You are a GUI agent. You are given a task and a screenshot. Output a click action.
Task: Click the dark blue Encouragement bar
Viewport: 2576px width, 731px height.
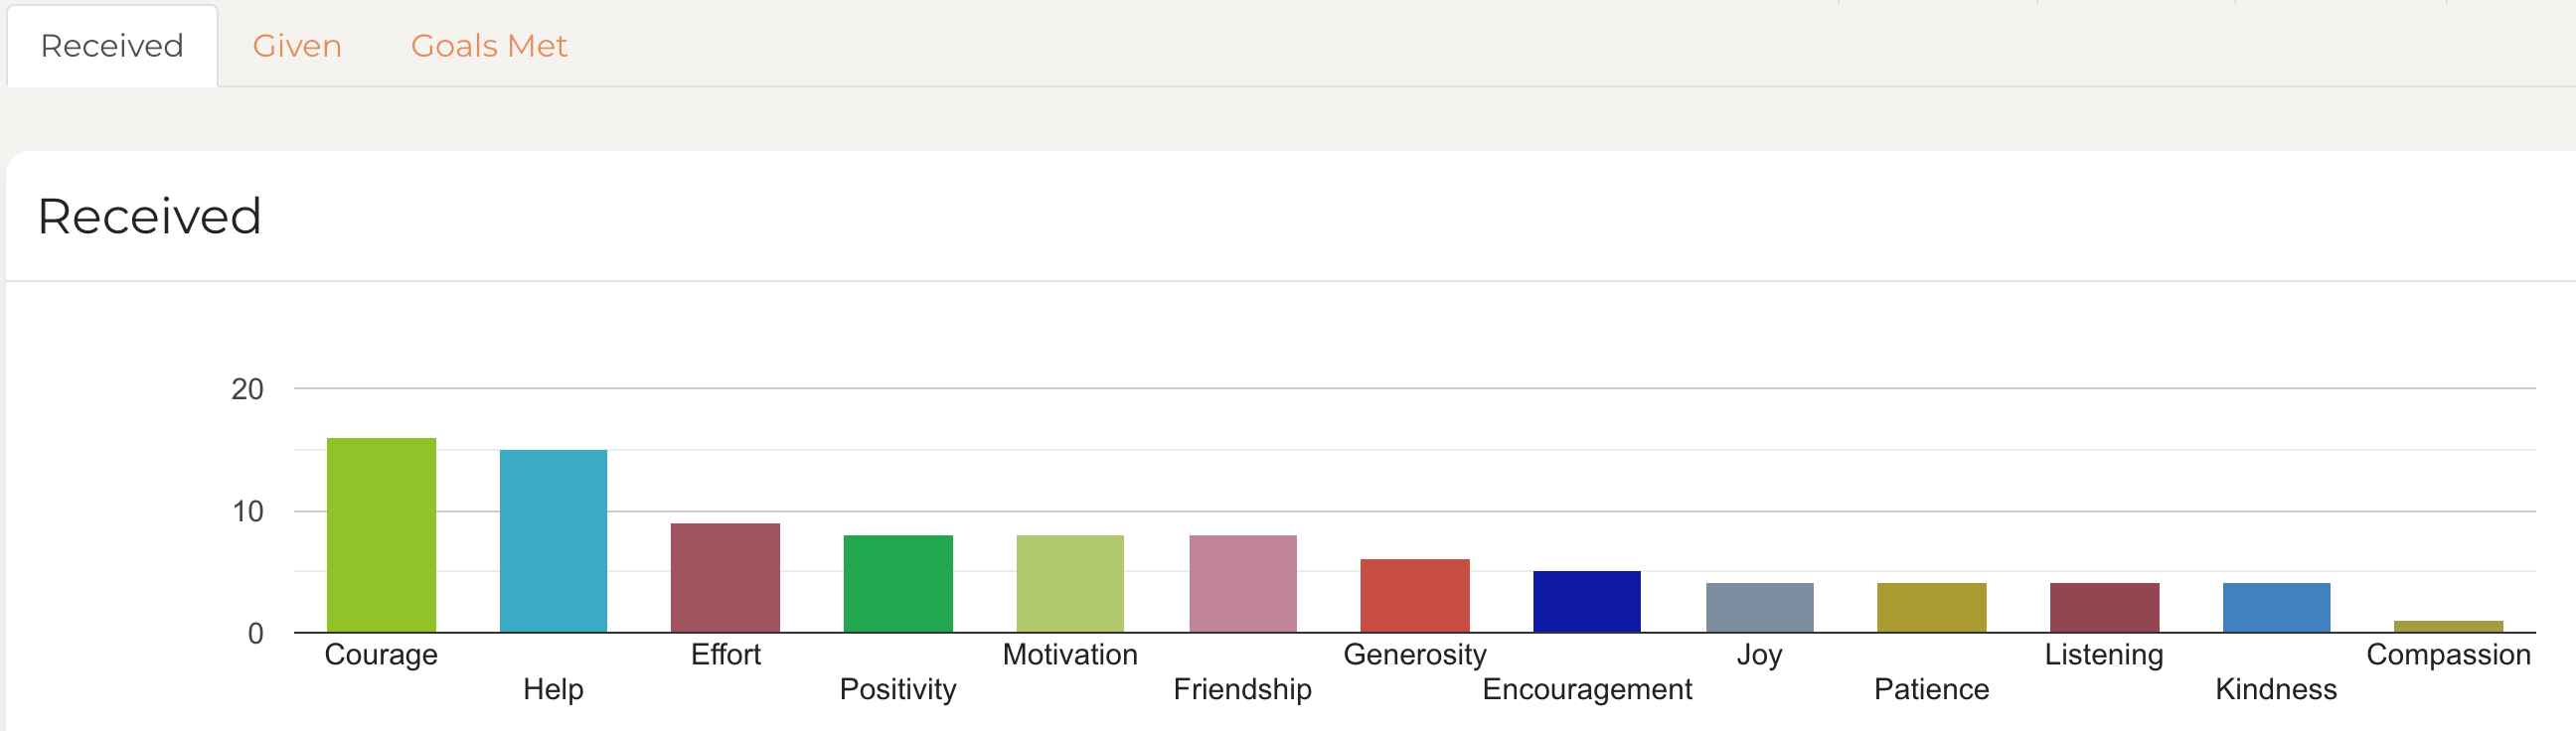[x=1587, y=602]
